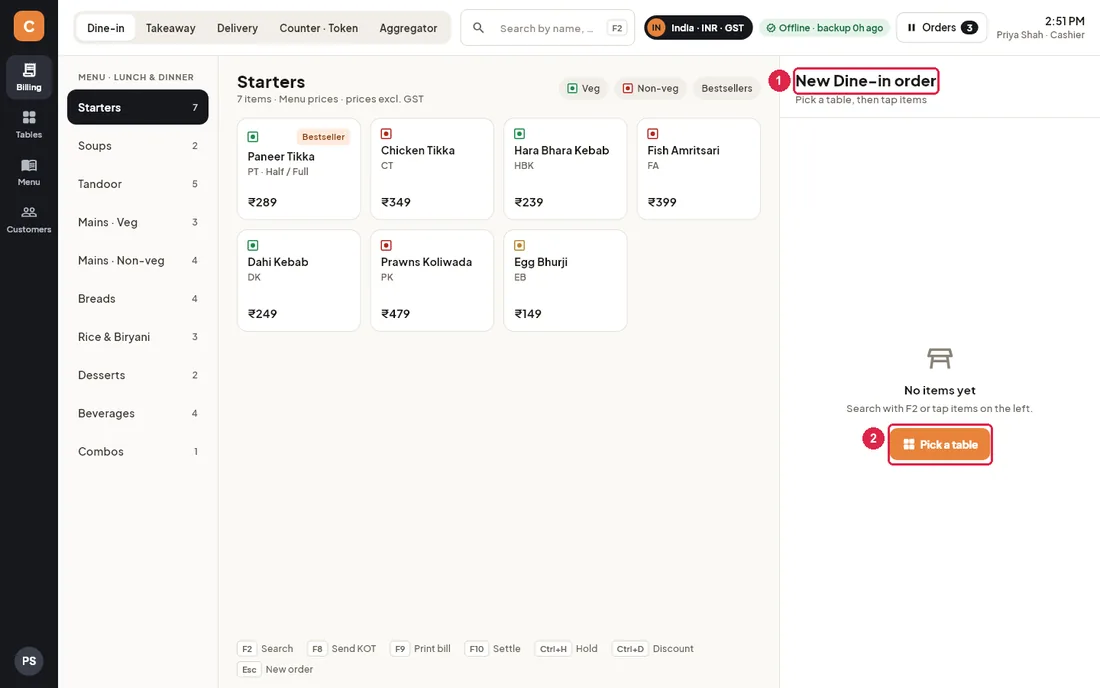This screenshot has width=1100, height=688.
Task: Click the orange C app logo
Action: (29, 26)
